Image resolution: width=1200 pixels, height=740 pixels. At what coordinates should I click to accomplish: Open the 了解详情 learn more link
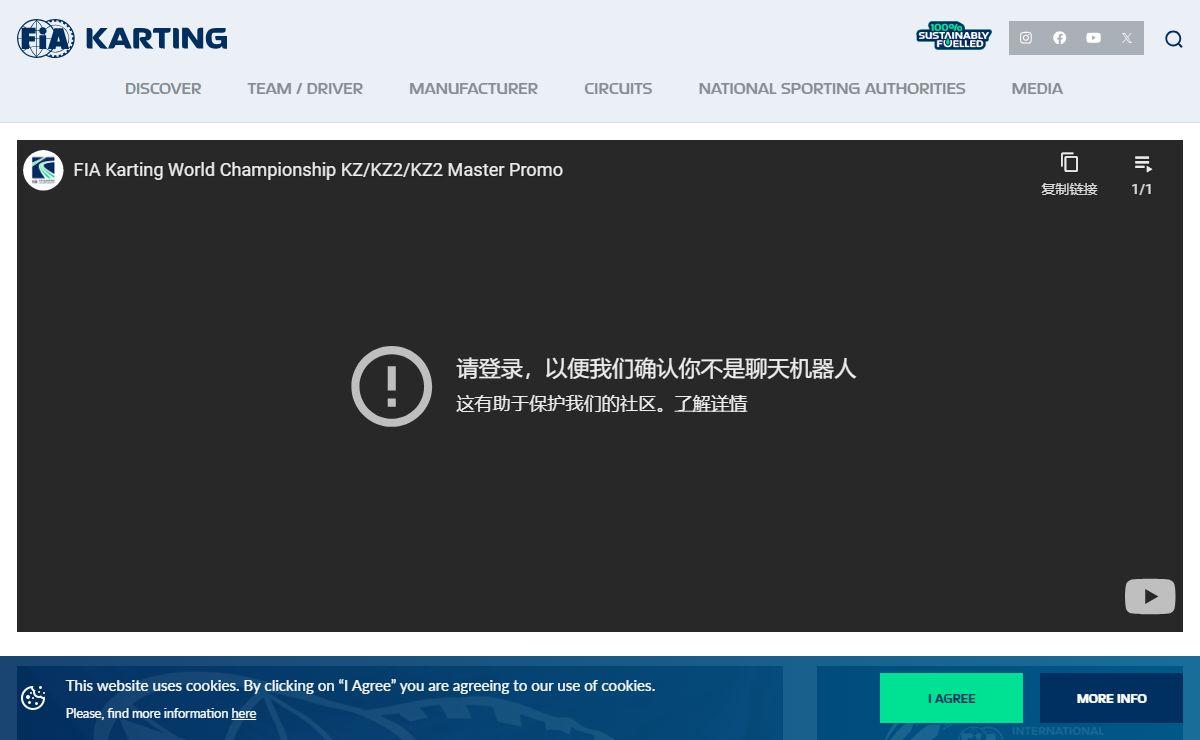coord(710,404)
